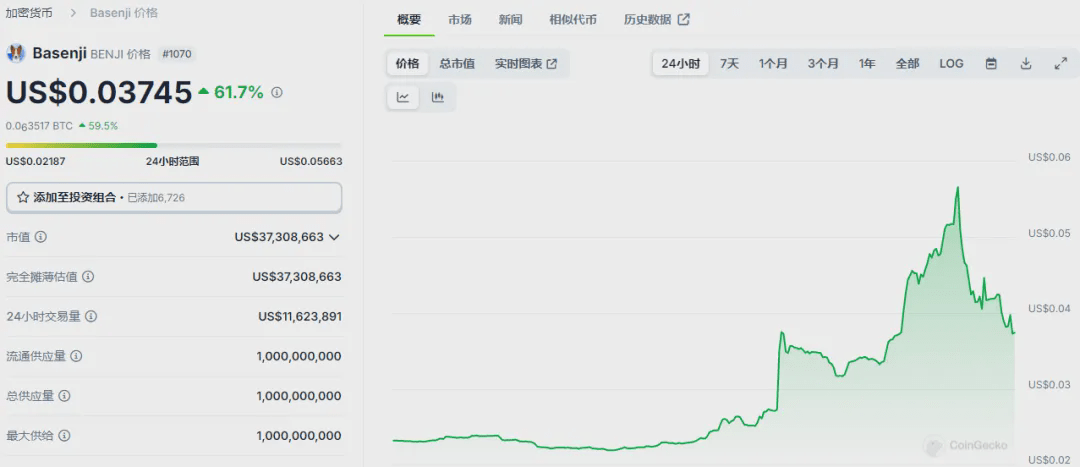The image size is (1080, 467).
Task: Switch to the 概要 tab
Action: point(409,19)
